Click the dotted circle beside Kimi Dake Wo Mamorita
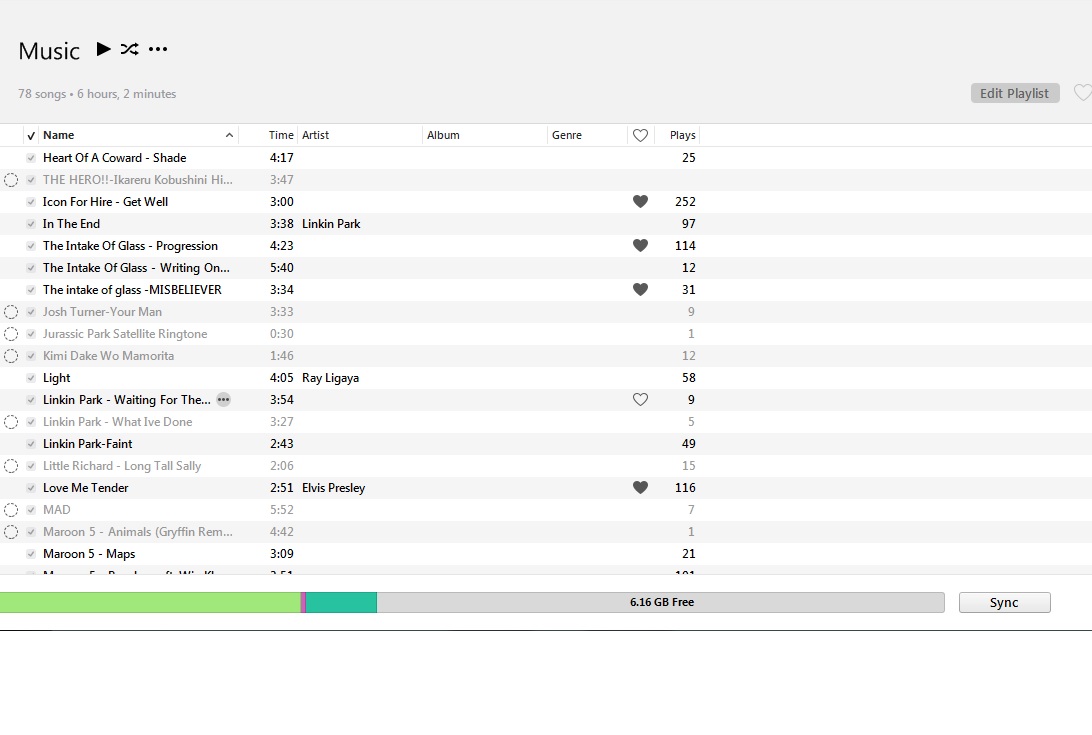The image size is (1092, 735). 11,356
